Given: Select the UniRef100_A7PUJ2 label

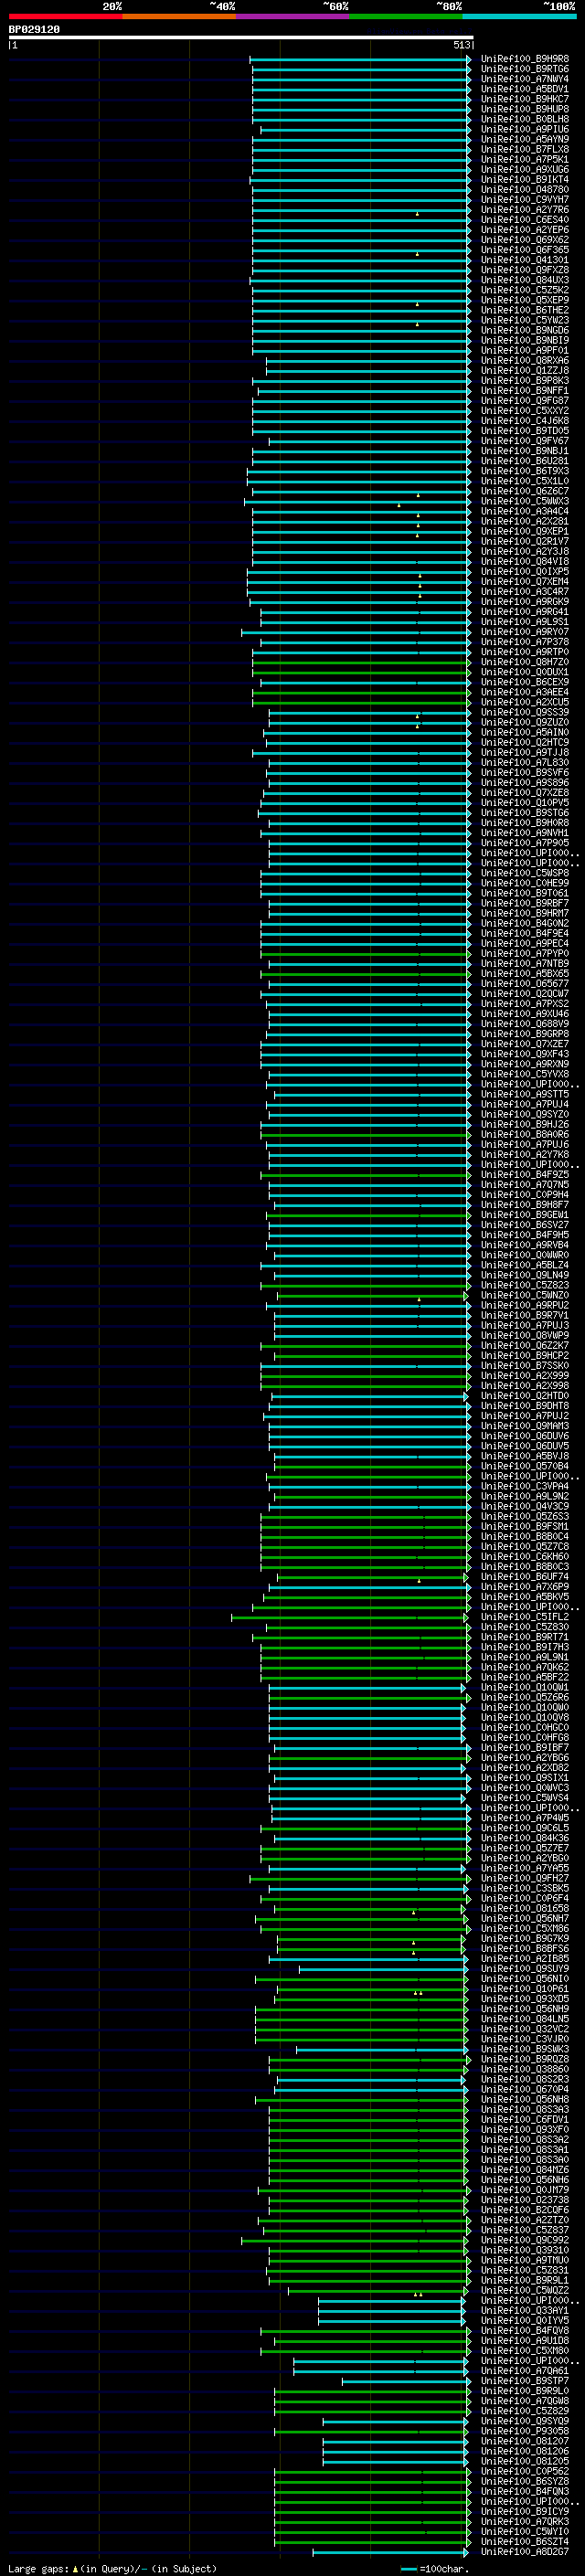Looking at the screenshot, I should pyautogui.click(x=525, y=1416).
